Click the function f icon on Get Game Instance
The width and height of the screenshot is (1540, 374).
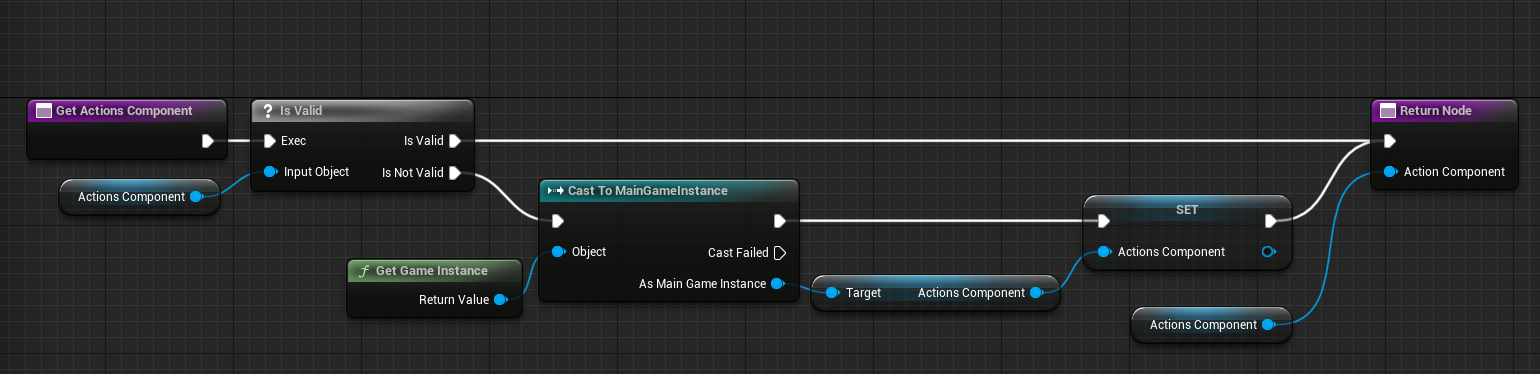pos(364,271)
